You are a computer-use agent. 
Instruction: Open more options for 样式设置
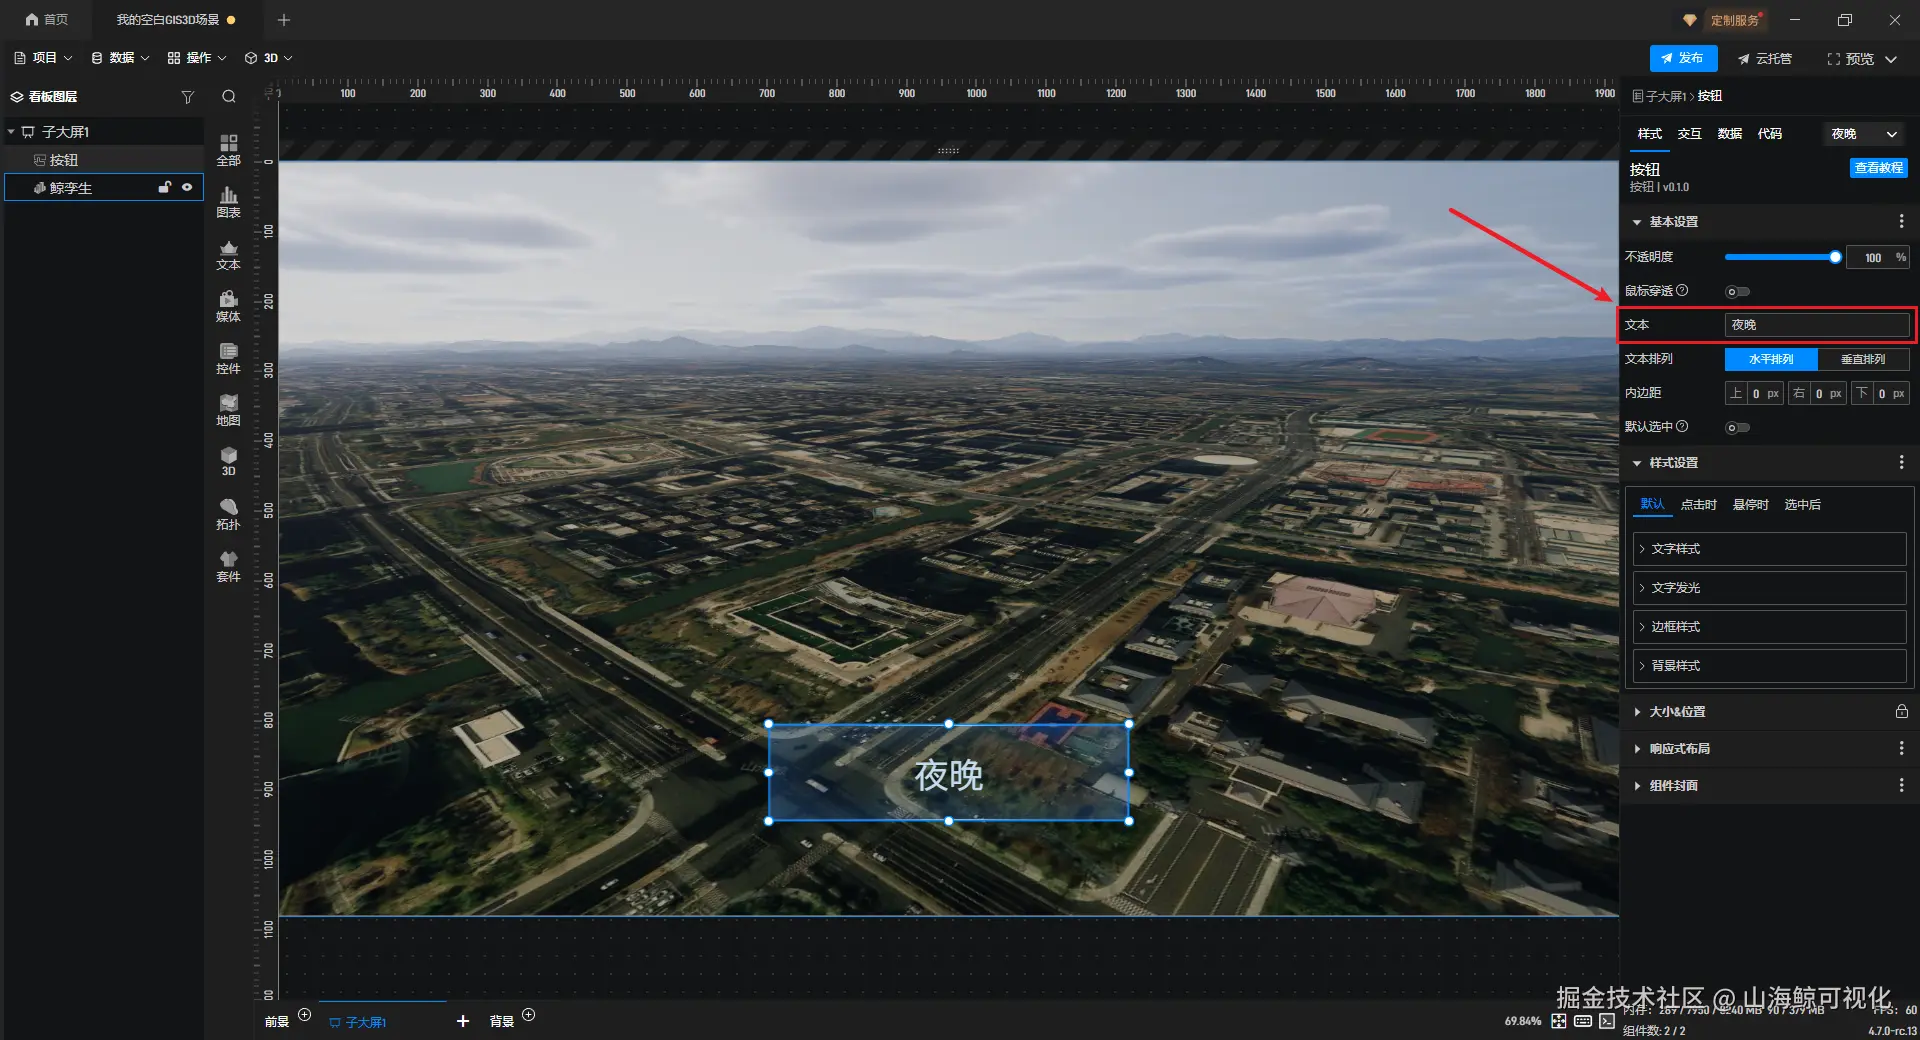click(x=1901, y=463)
